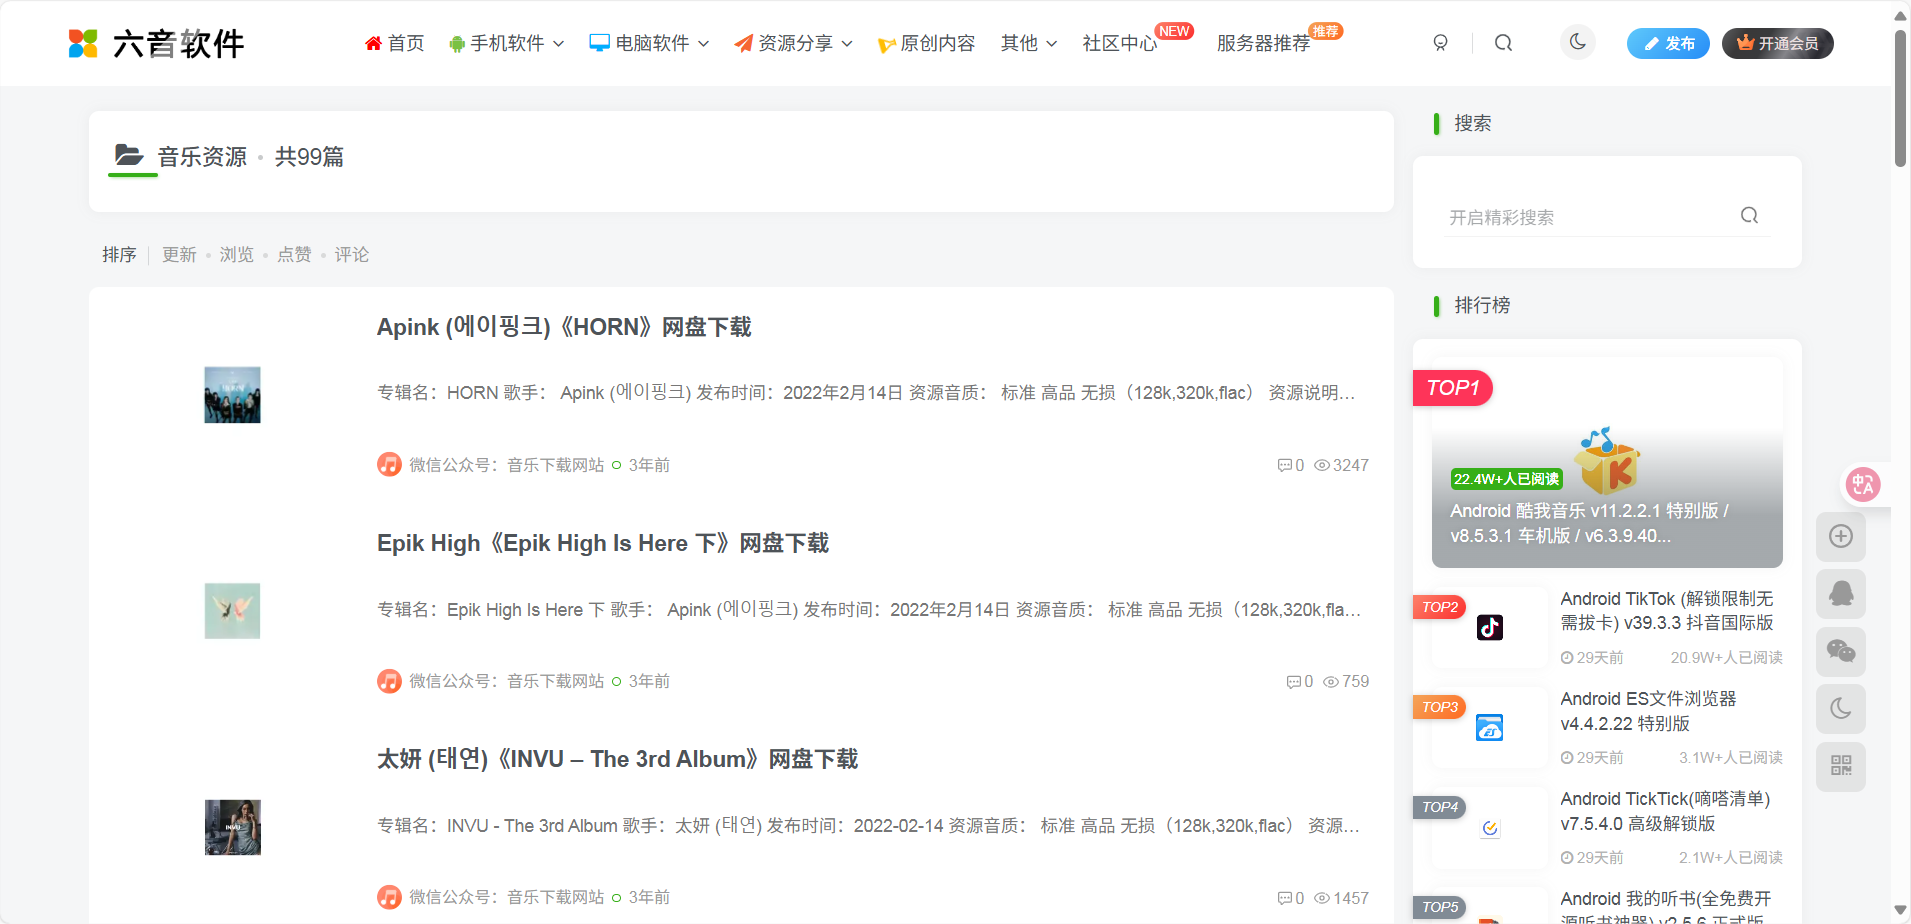Open the header search magnifier icon

coord(1503,43)
